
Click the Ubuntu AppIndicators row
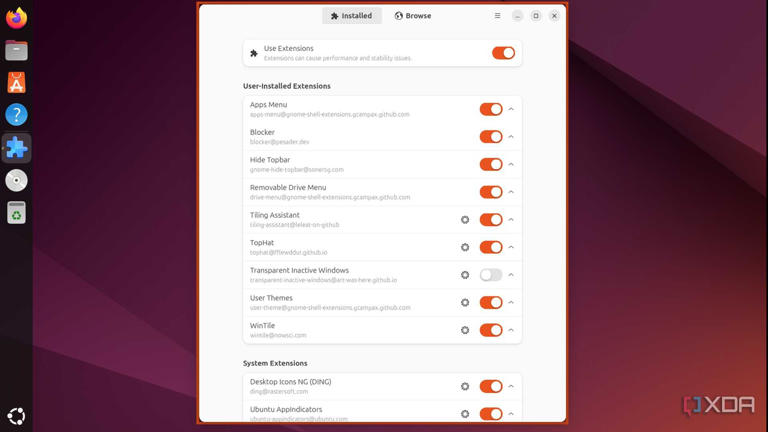(x=383, y=413)
